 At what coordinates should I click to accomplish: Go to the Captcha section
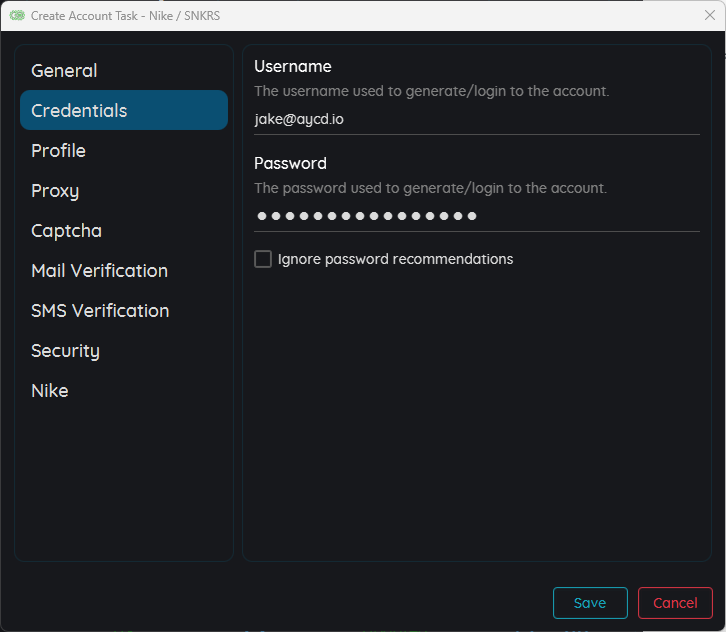(x=66, y=231)
